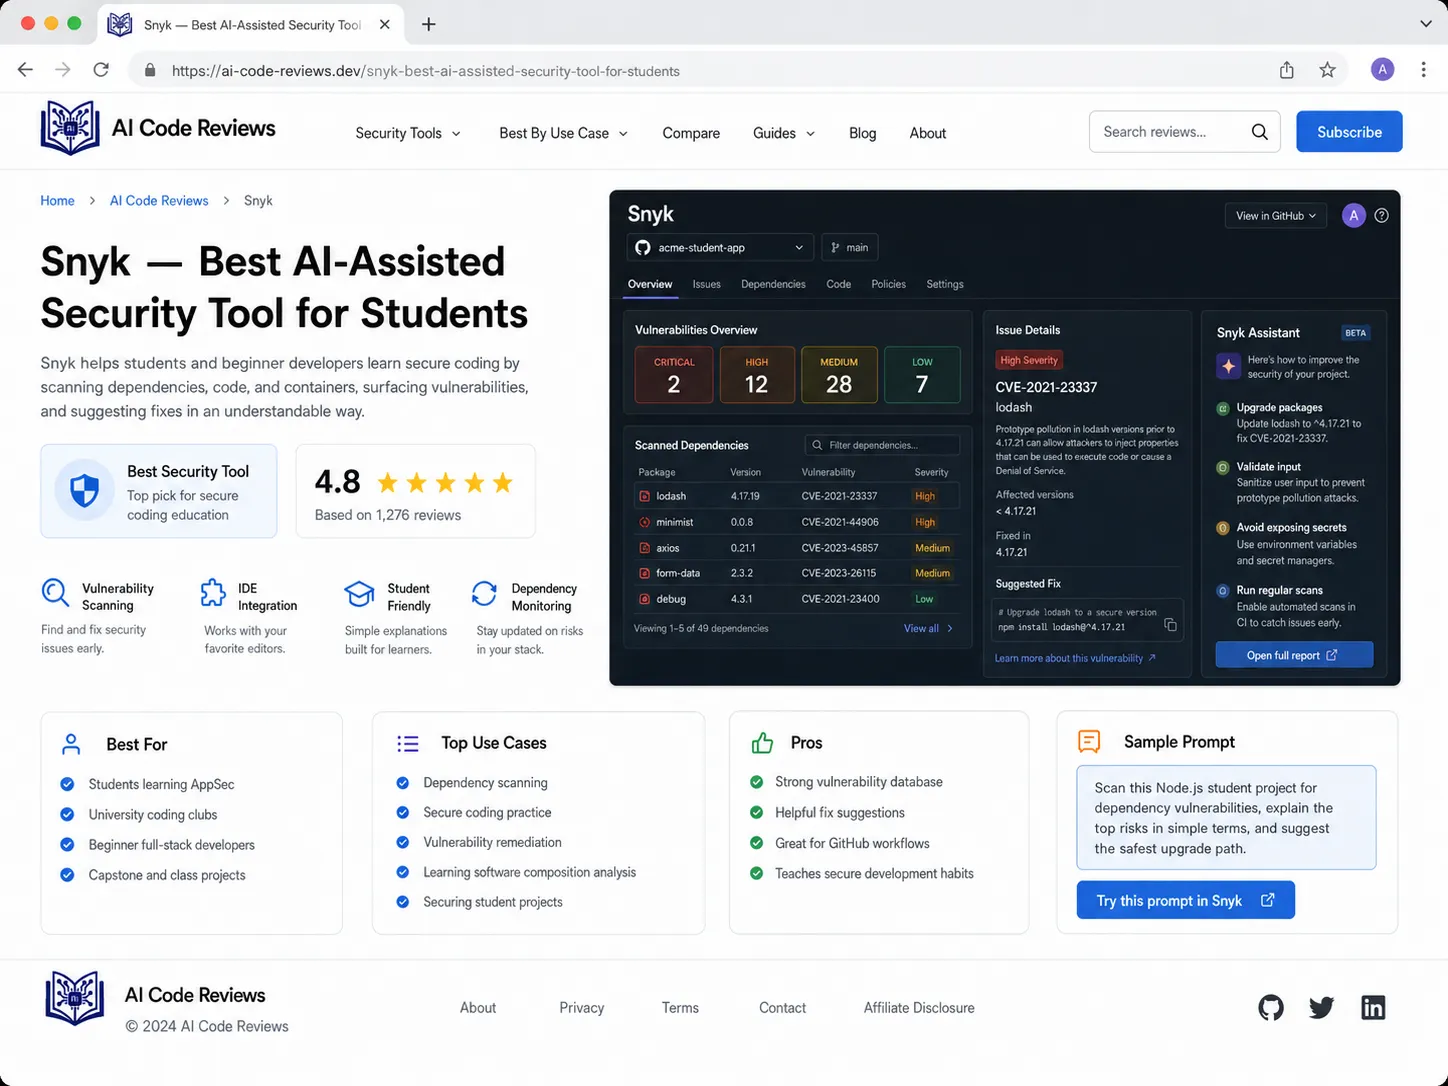Open the Compare nav item
The image size is (1448, 1086).
691,133
